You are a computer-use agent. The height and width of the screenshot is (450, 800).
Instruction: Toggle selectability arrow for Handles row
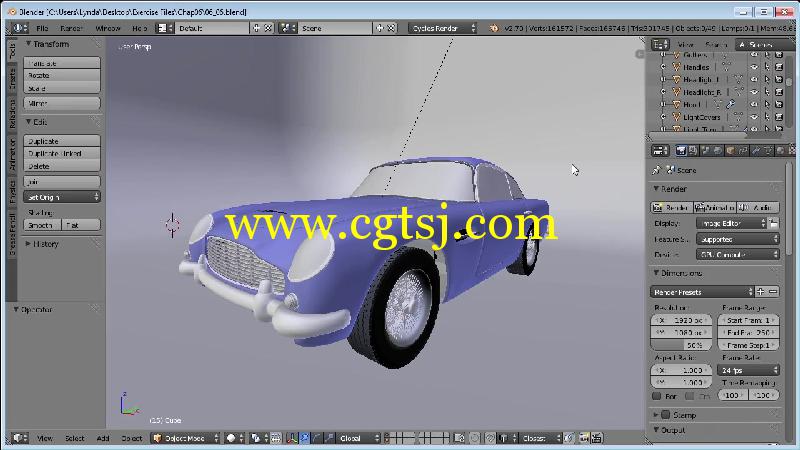tap(767, 67)
